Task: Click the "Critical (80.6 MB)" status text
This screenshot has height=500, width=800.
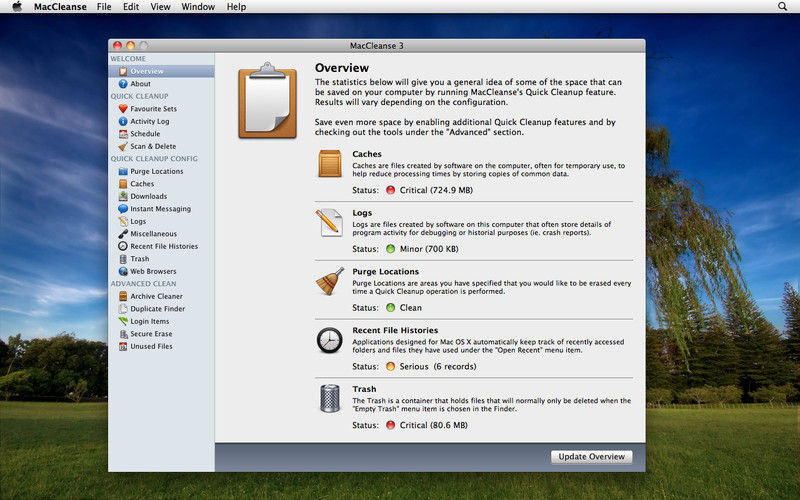Action: (x=434, y=425)
